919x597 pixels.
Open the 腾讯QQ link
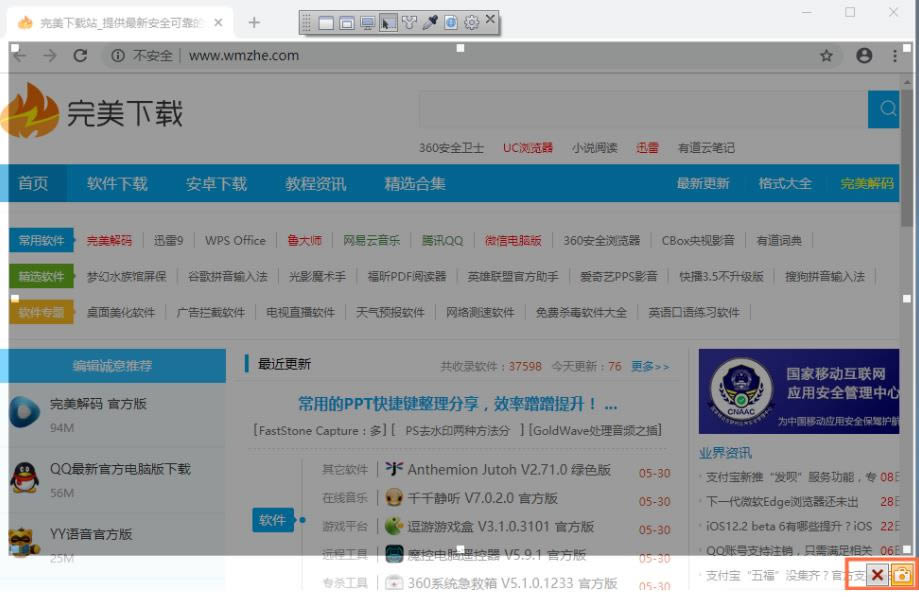tap(442, 240)
